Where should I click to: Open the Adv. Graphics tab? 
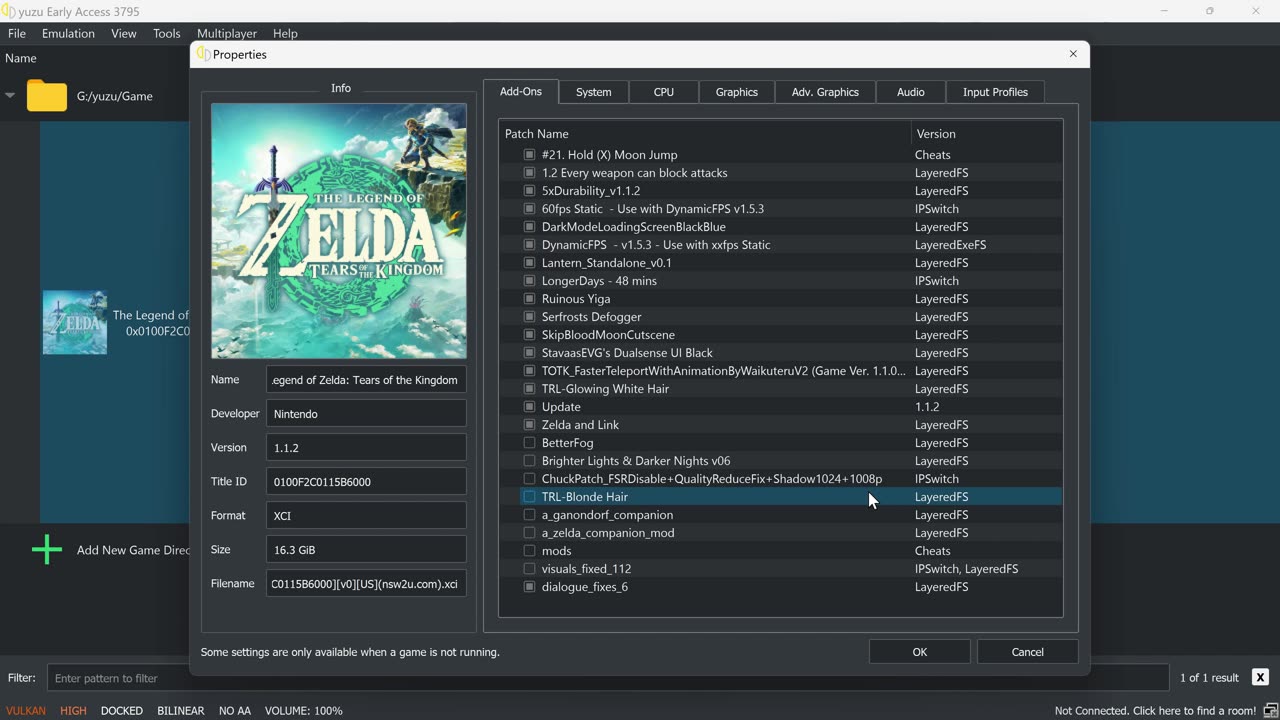click(825, 92)
